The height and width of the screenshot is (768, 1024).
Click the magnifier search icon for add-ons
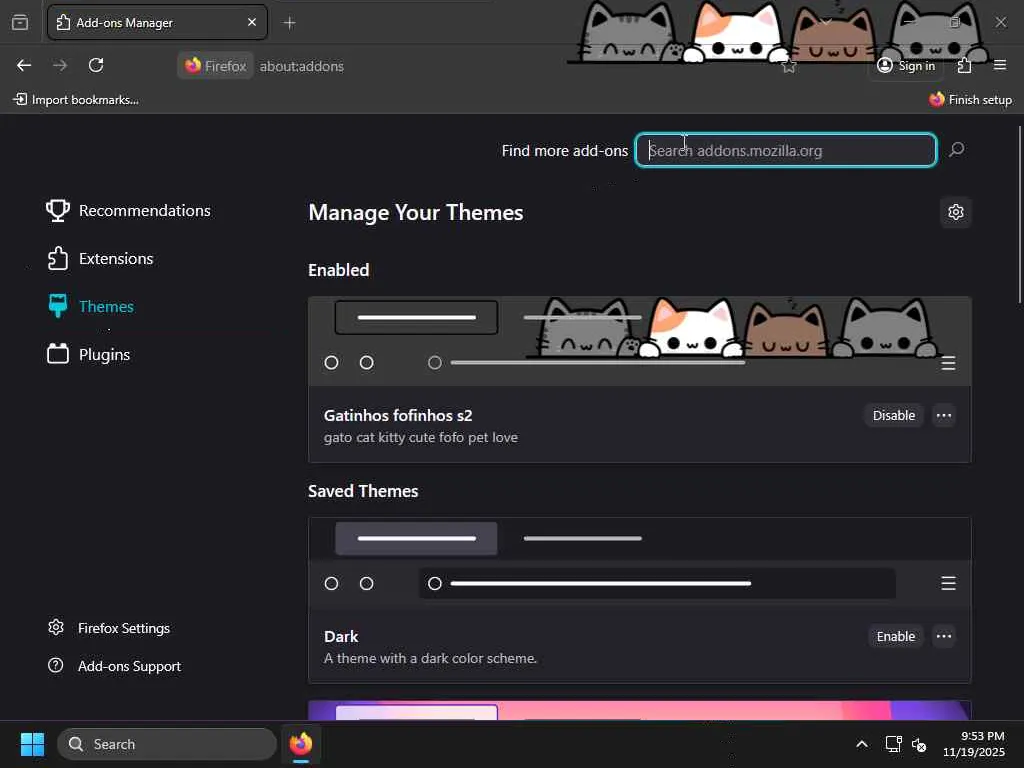point(957,150)
